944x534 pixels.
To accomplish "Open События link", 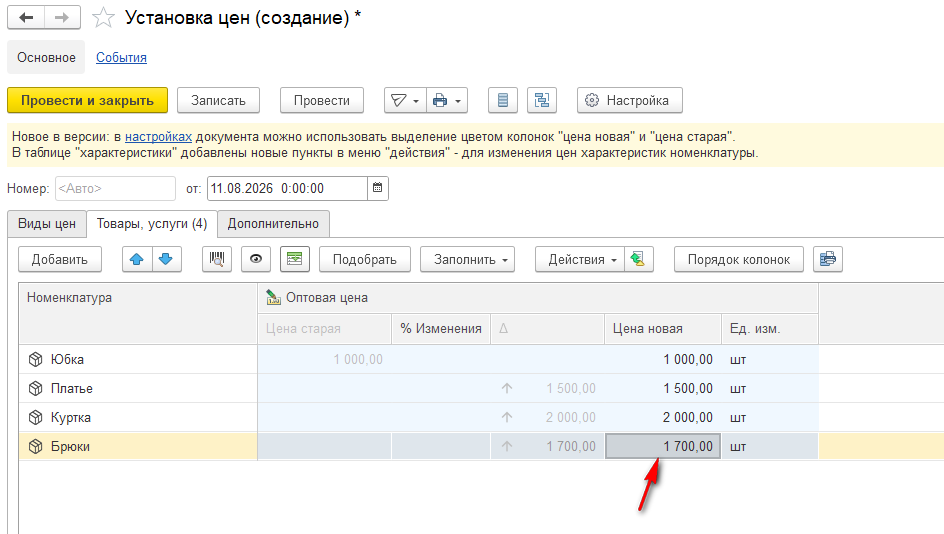I will 122,58.
